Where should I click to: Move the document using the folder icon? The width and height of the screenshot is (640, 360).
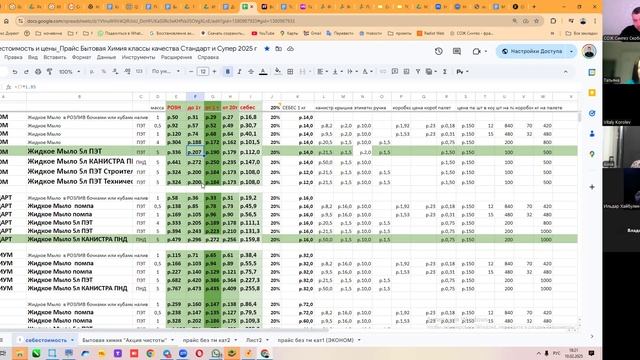(278, 49)
